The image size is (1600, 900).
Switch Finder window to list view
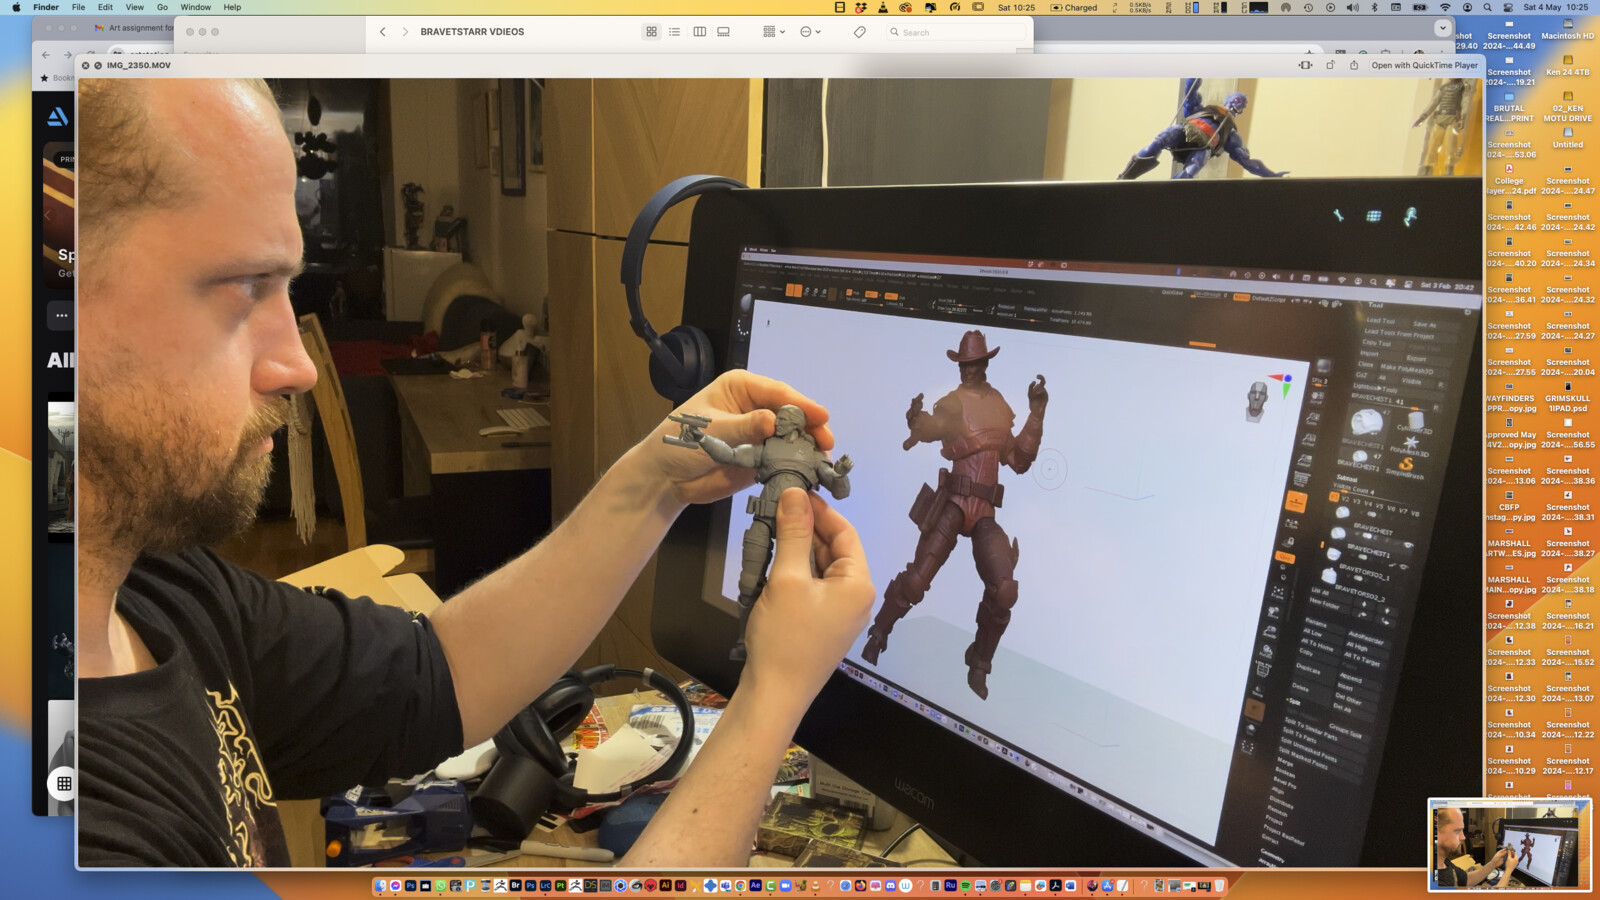675,32
